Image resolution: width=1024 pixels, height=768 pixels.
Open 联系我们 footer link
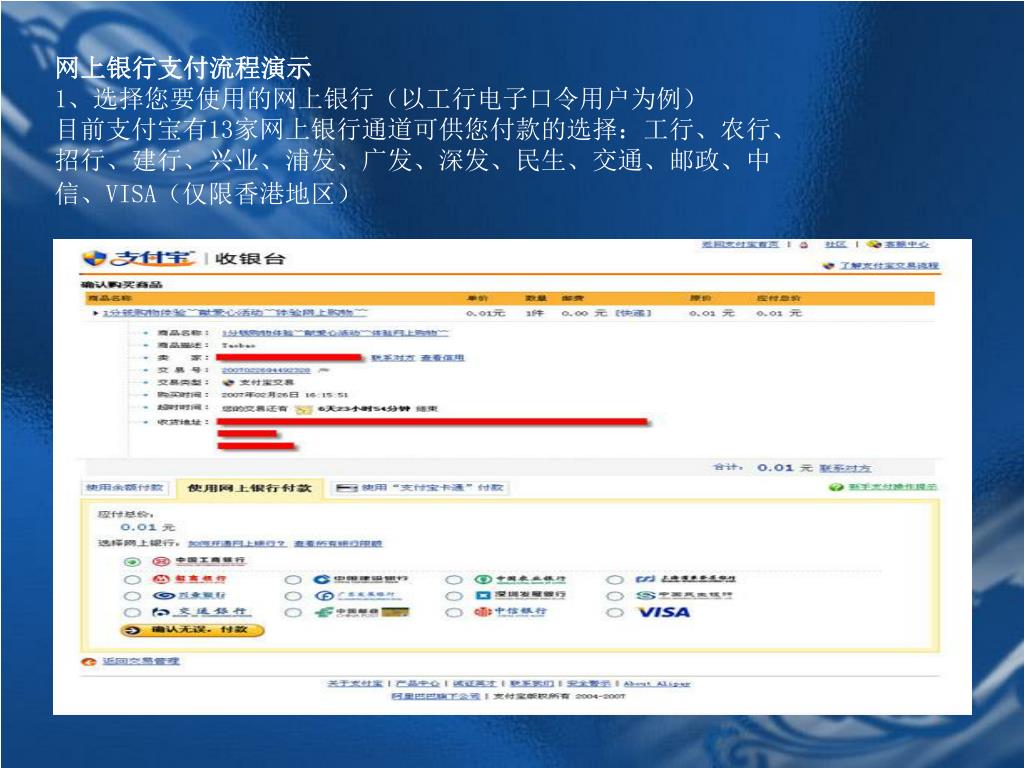pyautogui.click(x=532, y=684)
